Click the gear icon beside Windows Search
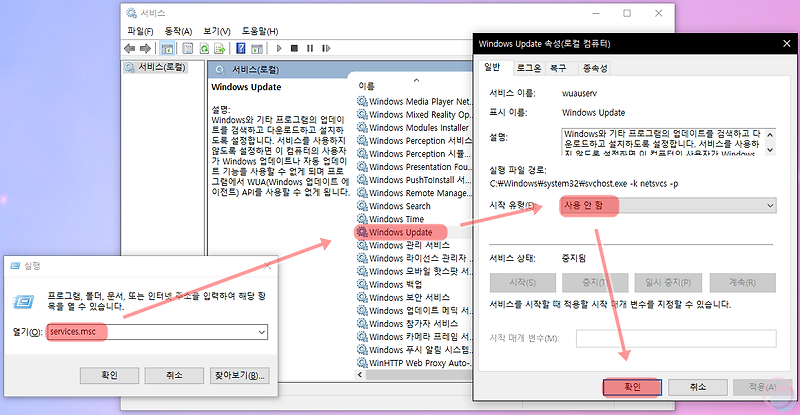800x415 pixels. click(x=362, y=206)
